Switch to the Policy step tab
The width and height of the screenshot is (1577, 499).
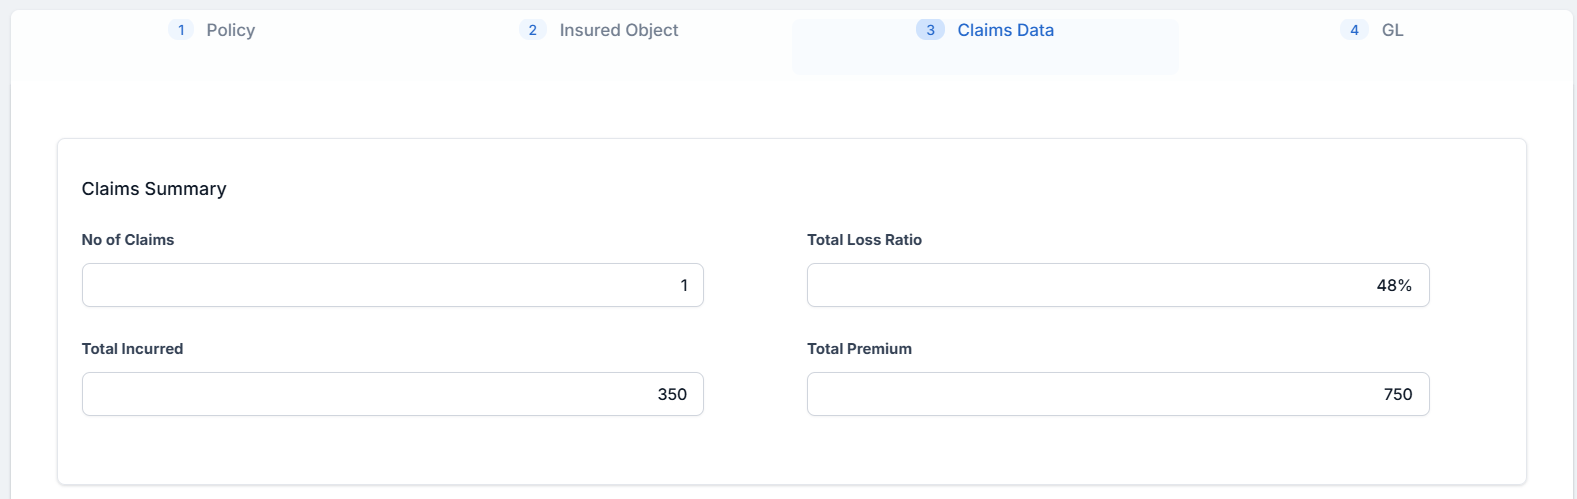click(x=230, y=30)
